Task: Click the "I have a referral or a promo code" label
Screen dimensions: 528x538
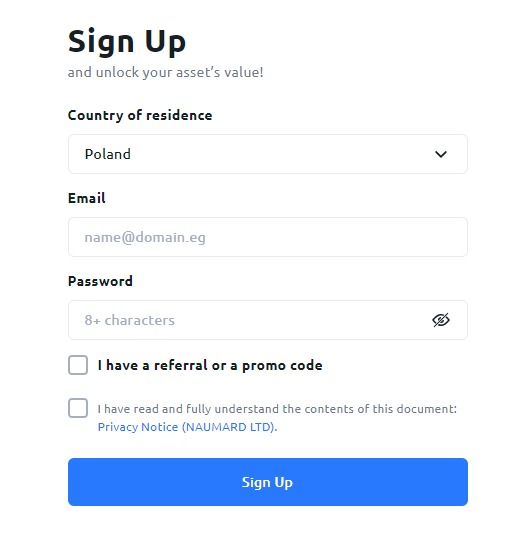Action: click(x=210, y=365)
